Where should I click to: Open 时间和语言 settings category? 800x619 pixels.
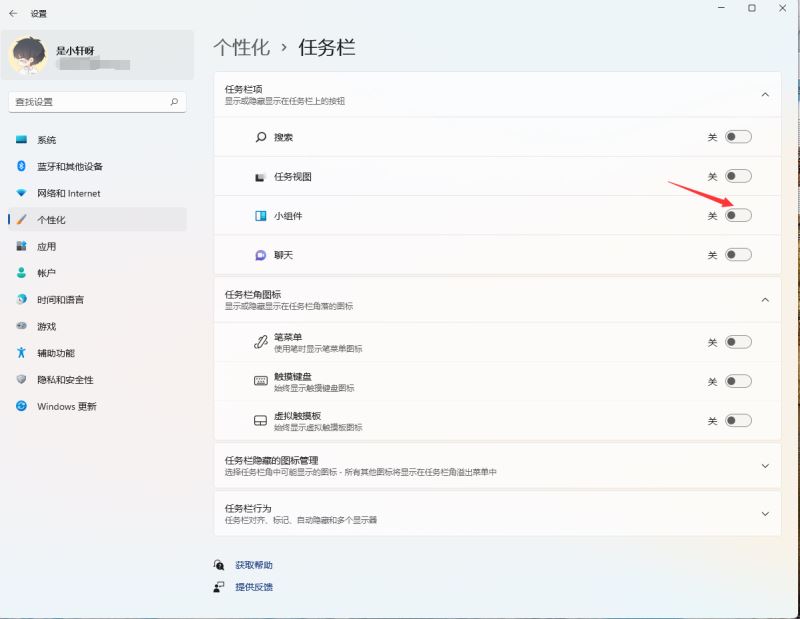[x=97, y=299]
